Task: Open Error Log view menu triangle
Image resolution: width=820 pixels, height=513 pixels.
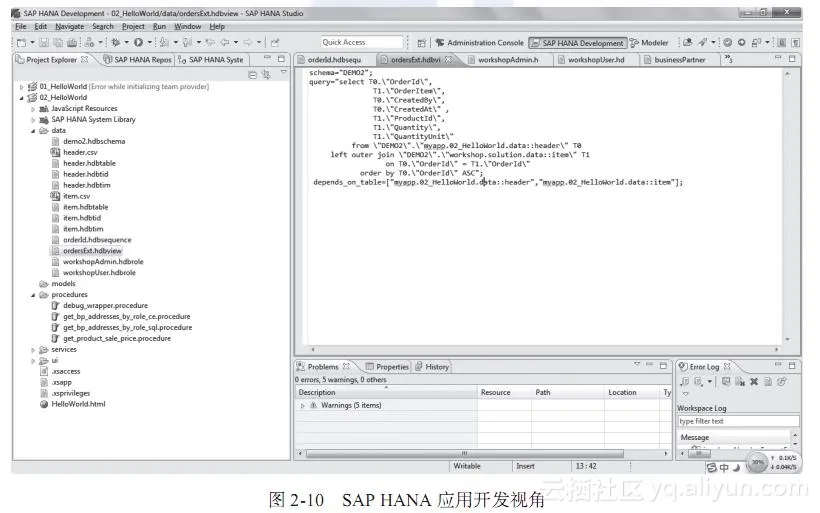Action: pos(686,394)
